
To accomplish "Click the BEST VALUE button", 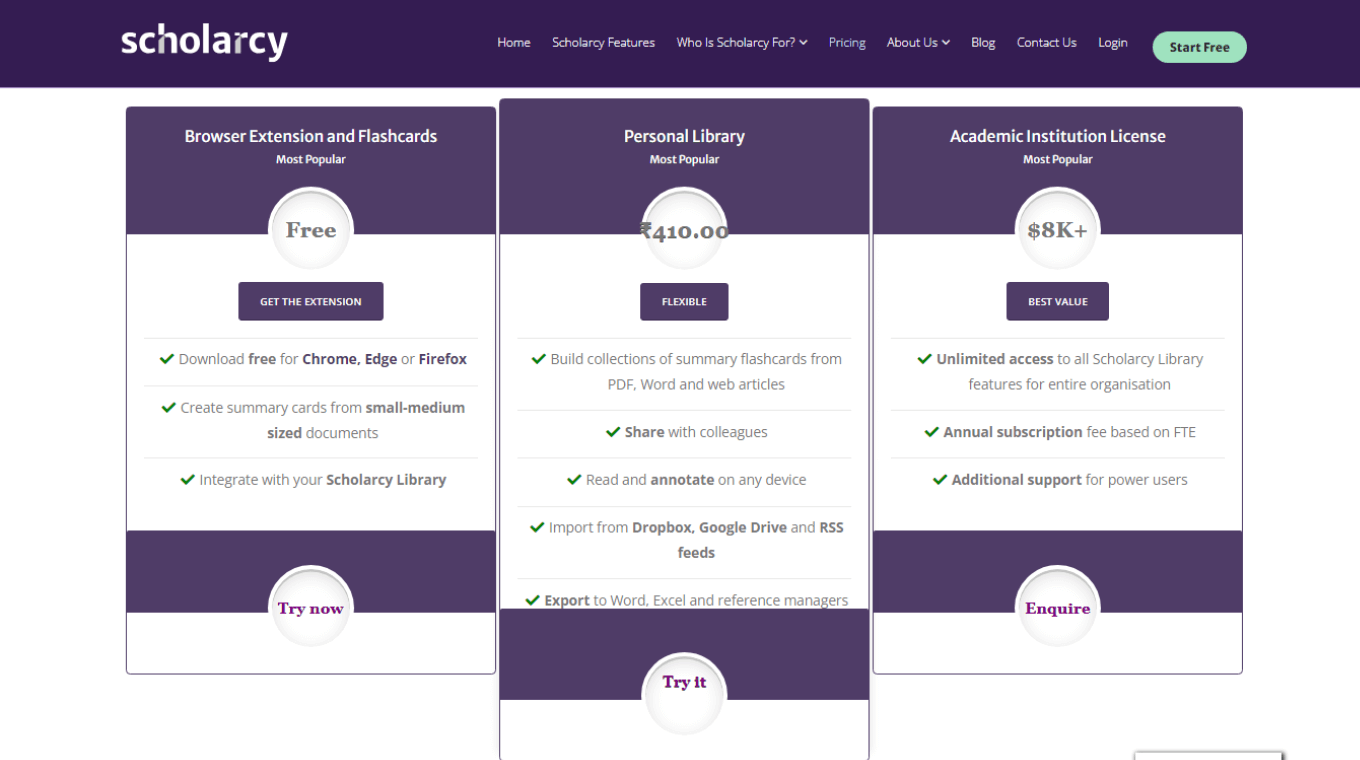I will (1057, 301).
